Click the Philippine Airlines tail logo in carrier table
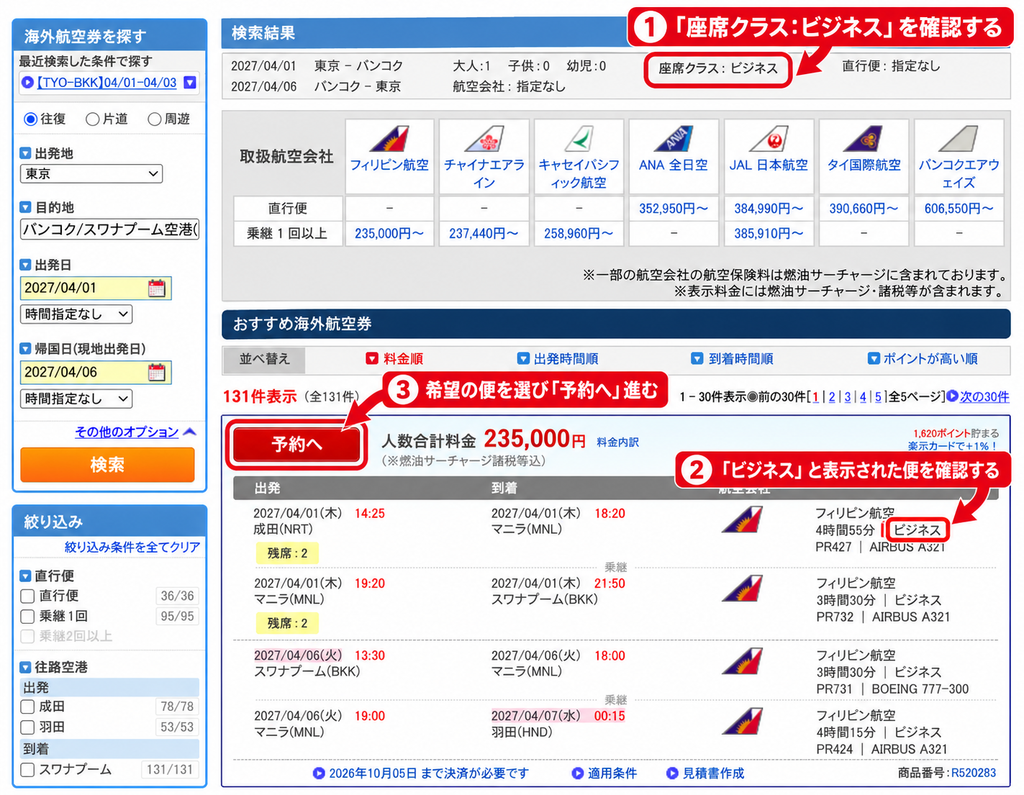Viewport: 1024px width, 795px height. click(x=389, y=138)
